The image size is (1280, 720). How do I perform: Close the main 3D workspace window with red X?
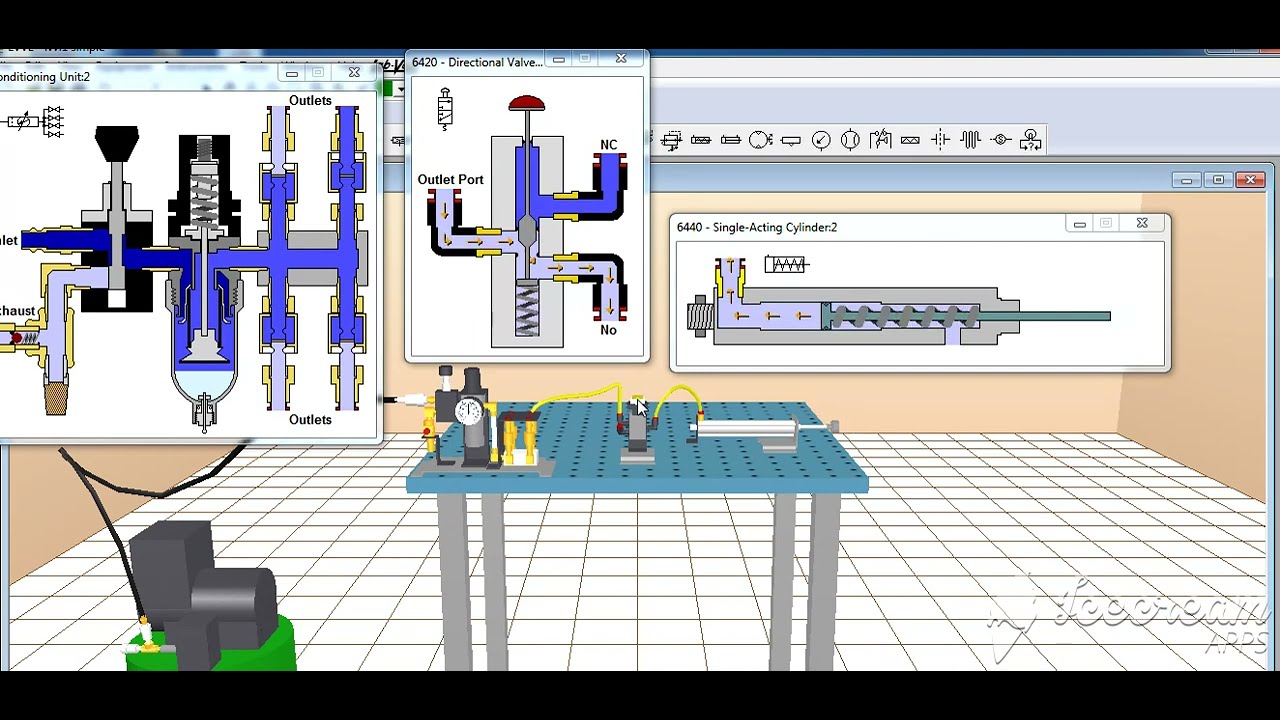[1250, 180]
